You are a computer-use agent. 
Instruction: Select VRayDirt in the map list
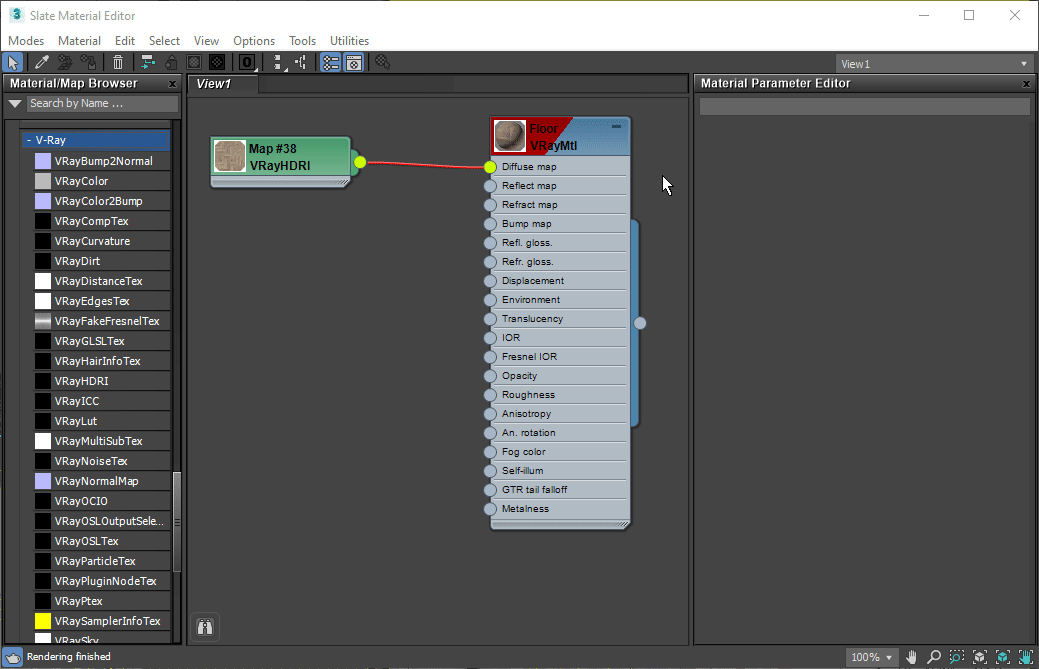(x=77, y=261)
